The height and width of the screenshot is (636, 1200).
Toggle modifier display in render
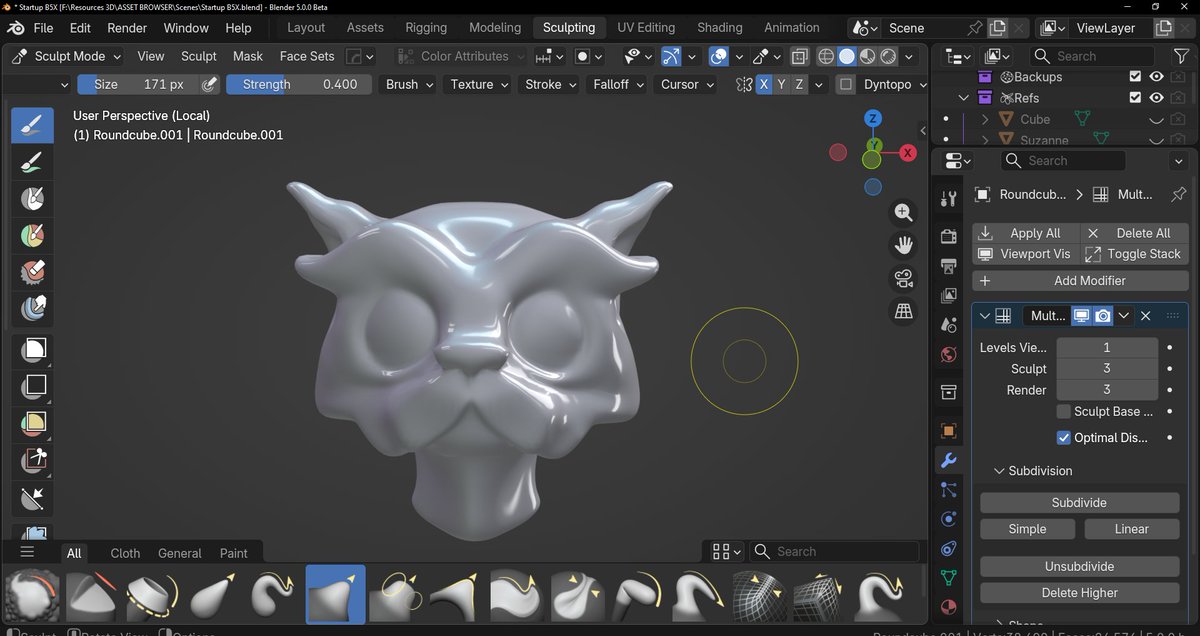(1103, 315)
